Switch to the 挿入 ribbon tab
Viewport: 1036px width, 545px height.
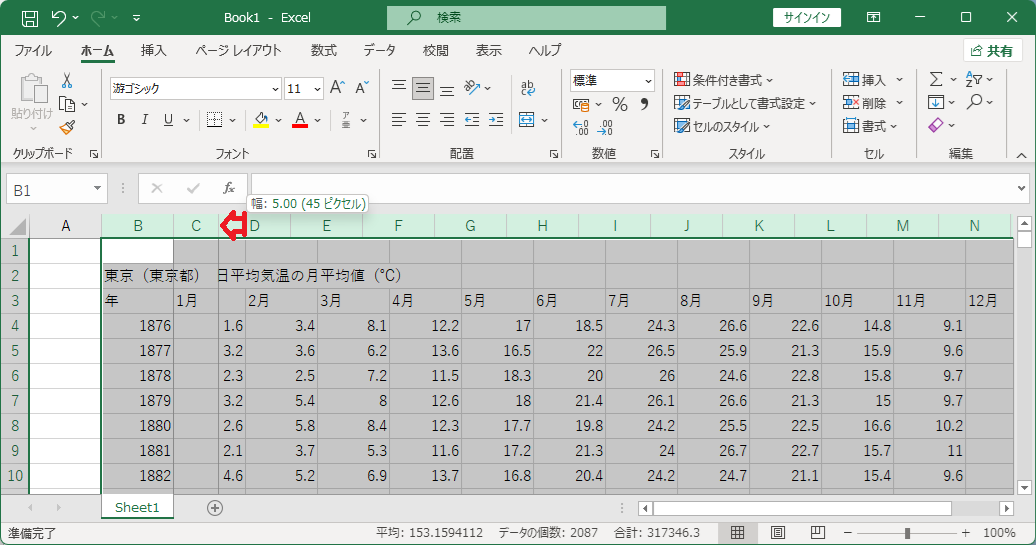click(153, 50)
